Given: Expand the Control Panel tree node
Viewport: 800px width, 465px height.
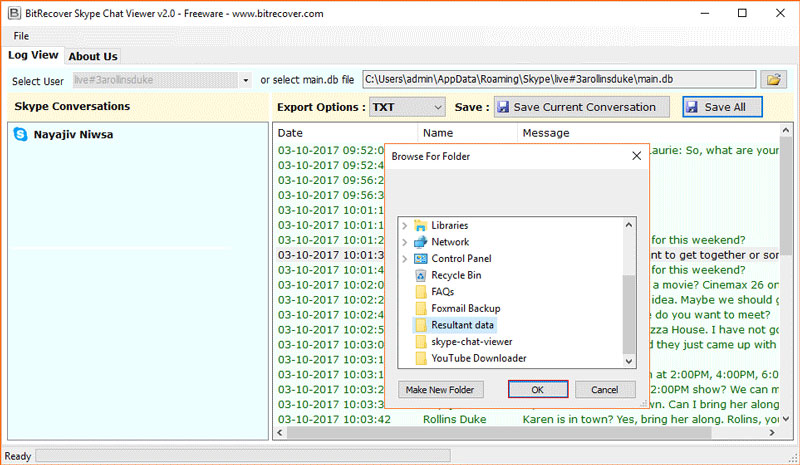Looking at the screenshot, I should (405, 259).
